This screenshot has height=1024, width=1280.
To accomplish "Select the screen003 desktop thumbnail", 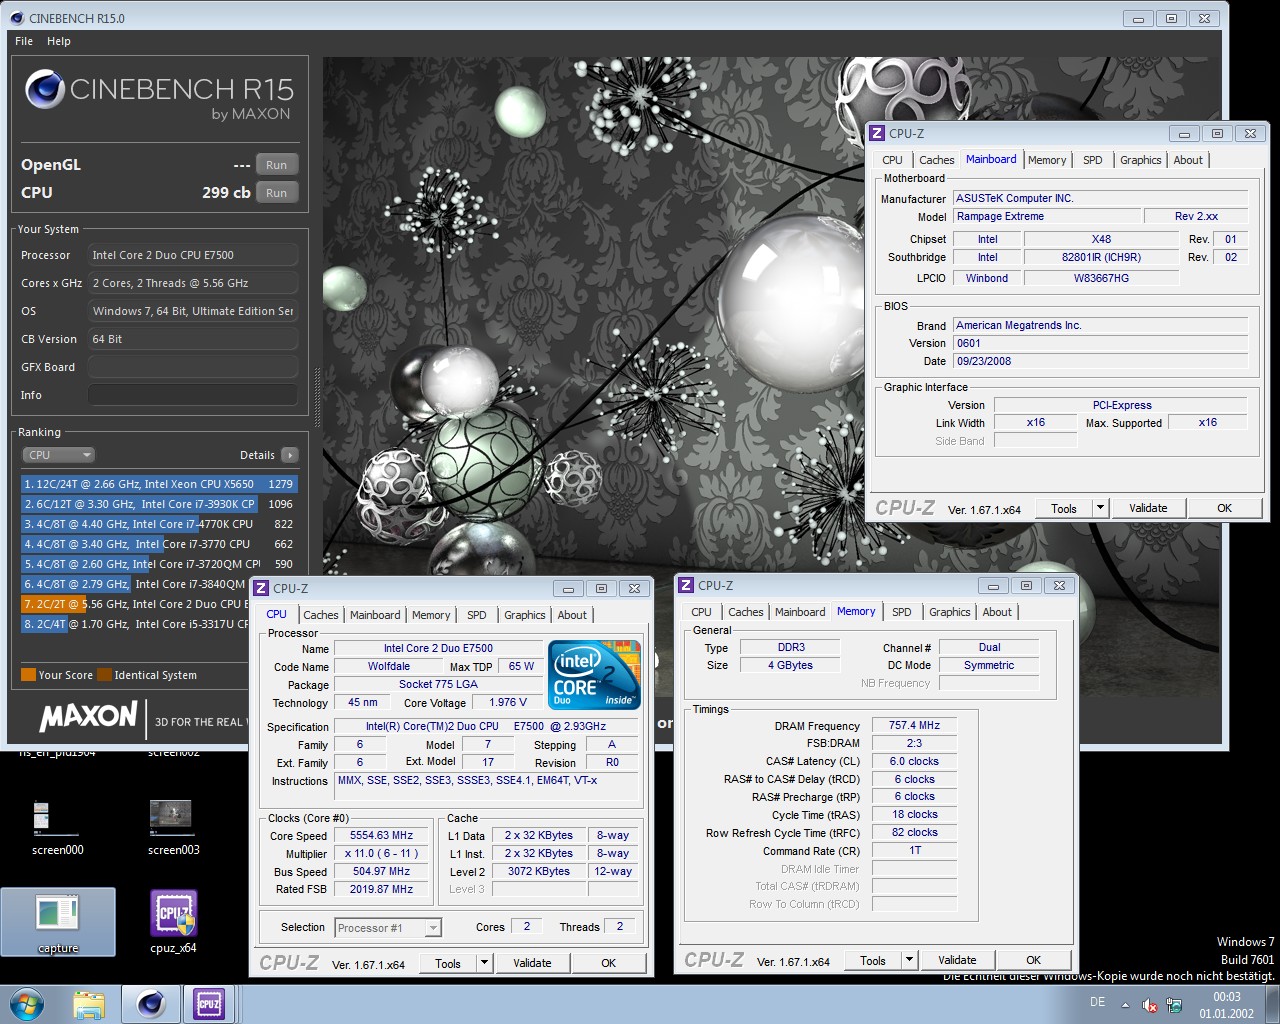I will [173, 828].
